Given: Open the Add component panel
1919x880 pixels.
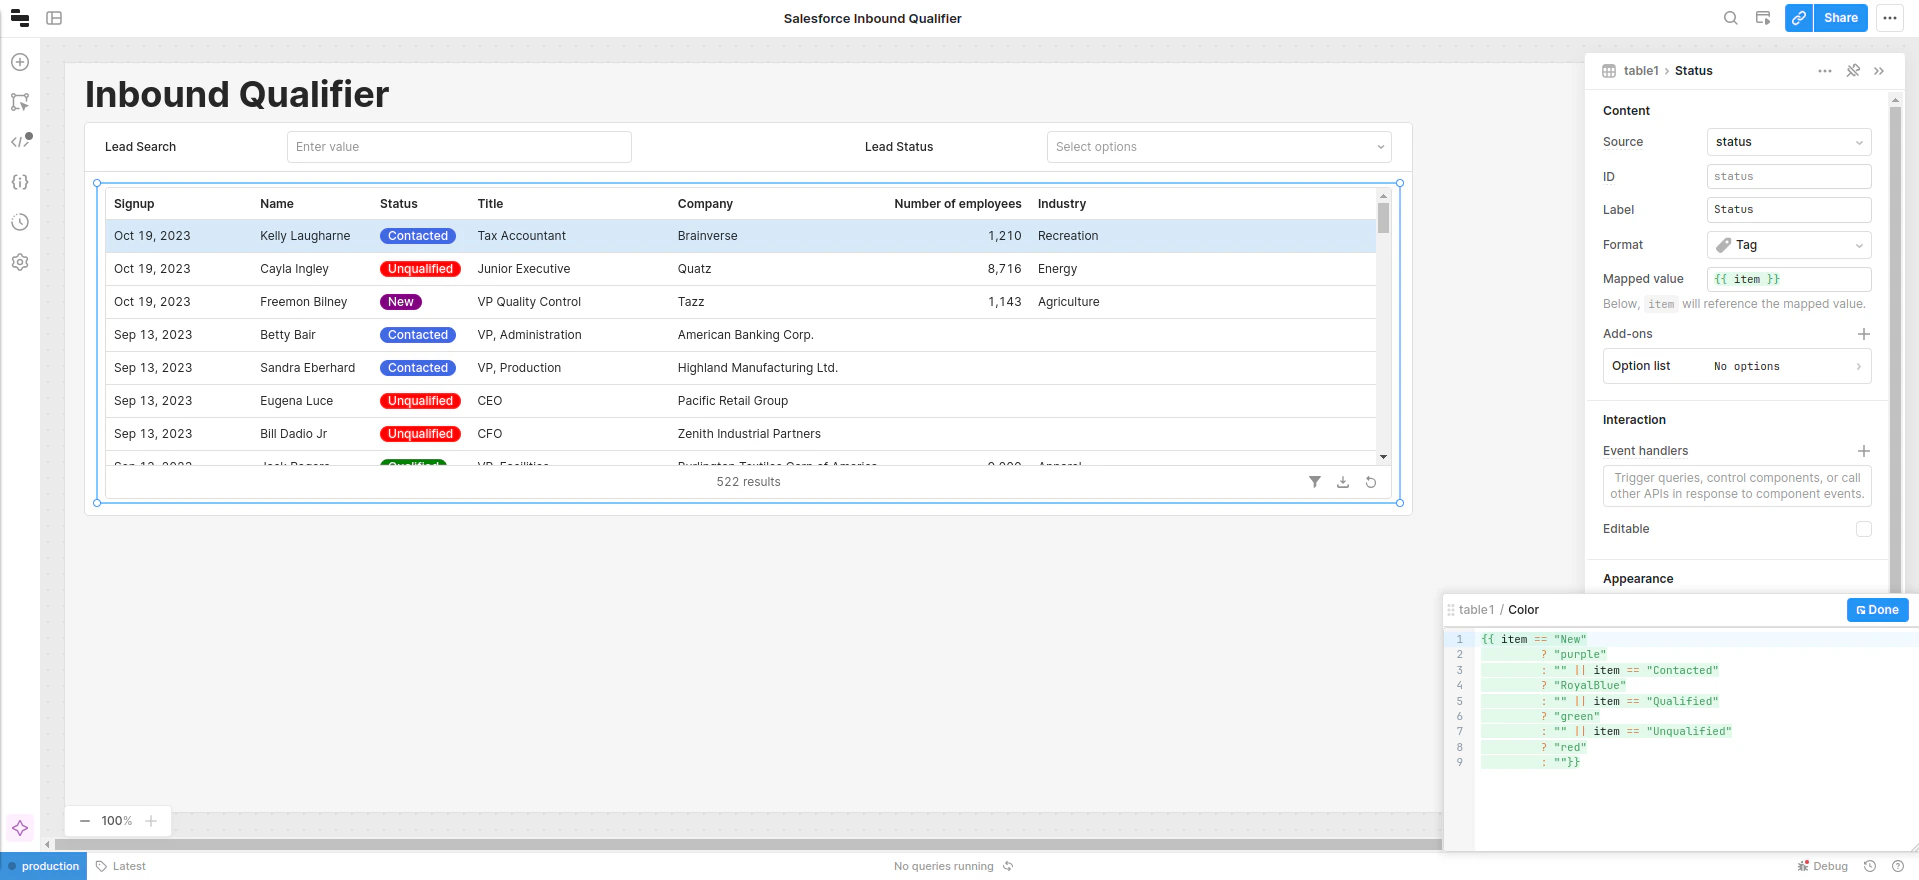Looking at the screenshot, I should 20,62.
